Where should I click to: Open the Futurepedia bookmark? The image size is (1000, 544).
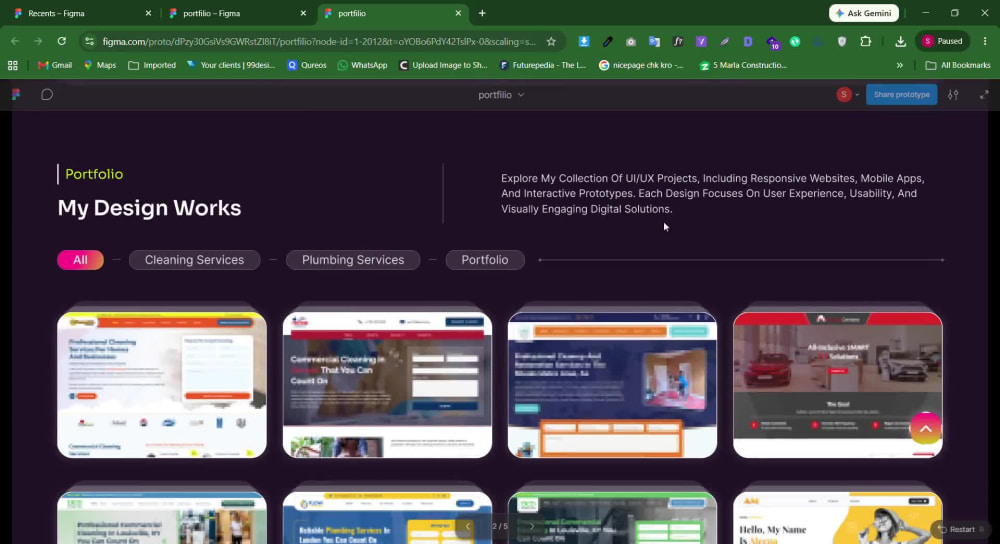coord(542,65)
